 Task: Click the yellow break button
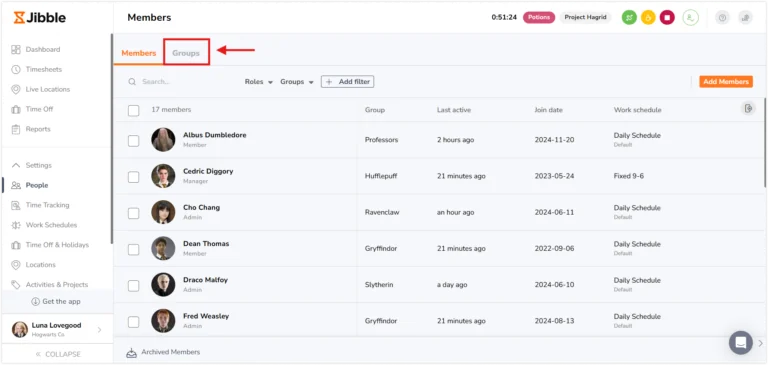coord(648,18)
